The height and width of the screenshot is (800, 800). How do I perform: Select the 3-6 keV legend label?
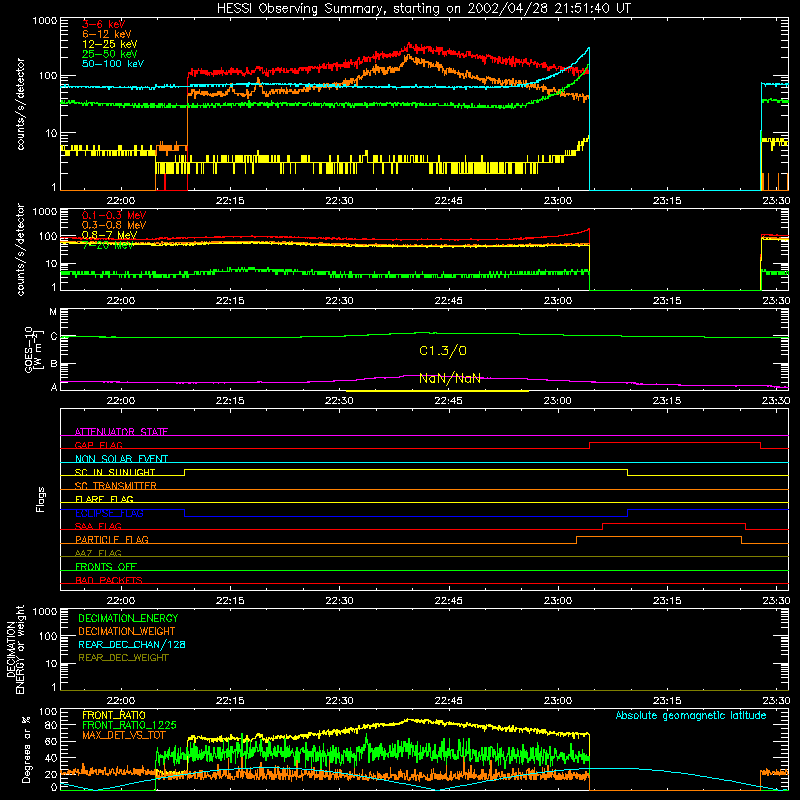(104, 24)
